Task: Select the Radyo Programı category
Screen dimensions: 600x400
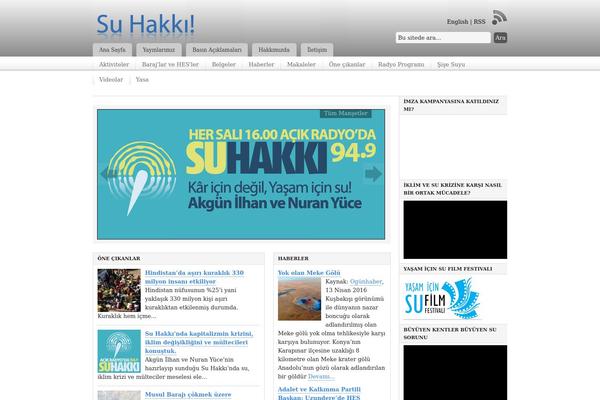Action: [401, 64]
